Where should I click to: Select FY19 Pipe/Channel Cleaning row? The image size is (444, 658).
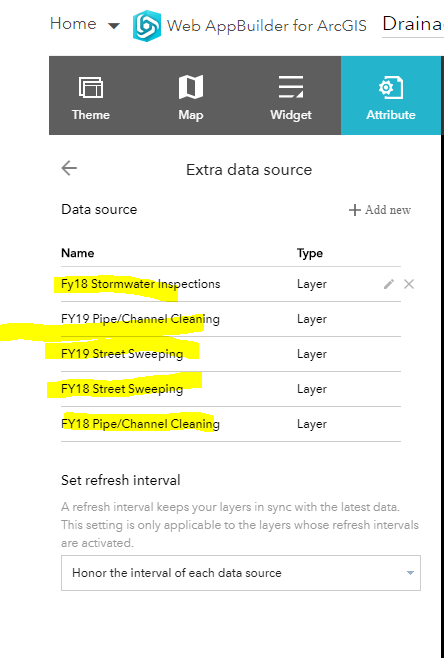pos(231,319)
